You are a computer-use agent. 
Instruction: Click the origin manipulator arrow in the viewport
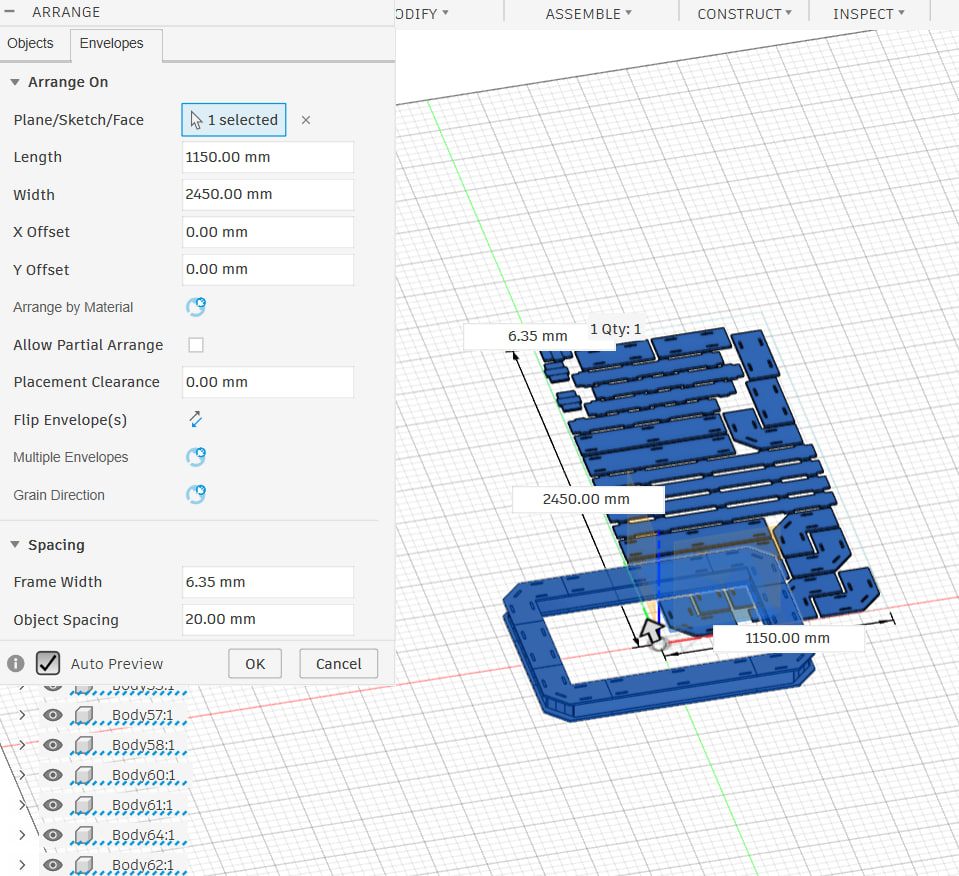(x=651, y=631)
